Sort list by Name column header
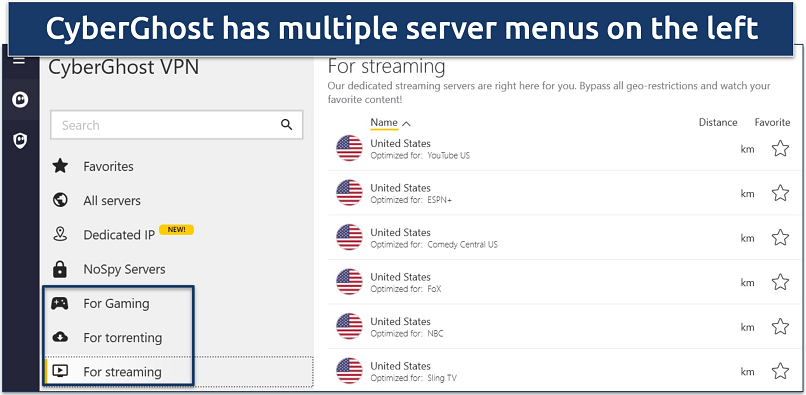 [x=384, y=122]
